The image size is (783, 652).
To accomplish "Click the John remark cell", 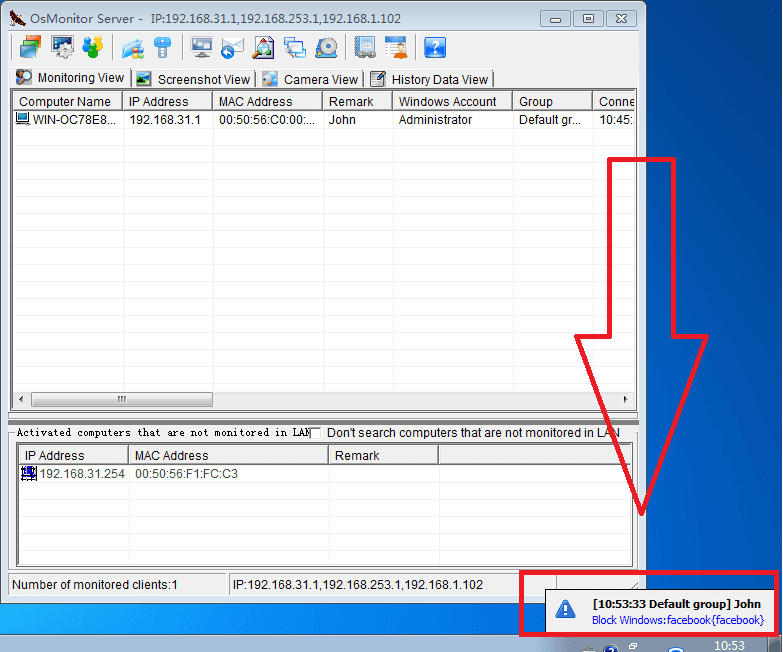I will click(342, 120).
